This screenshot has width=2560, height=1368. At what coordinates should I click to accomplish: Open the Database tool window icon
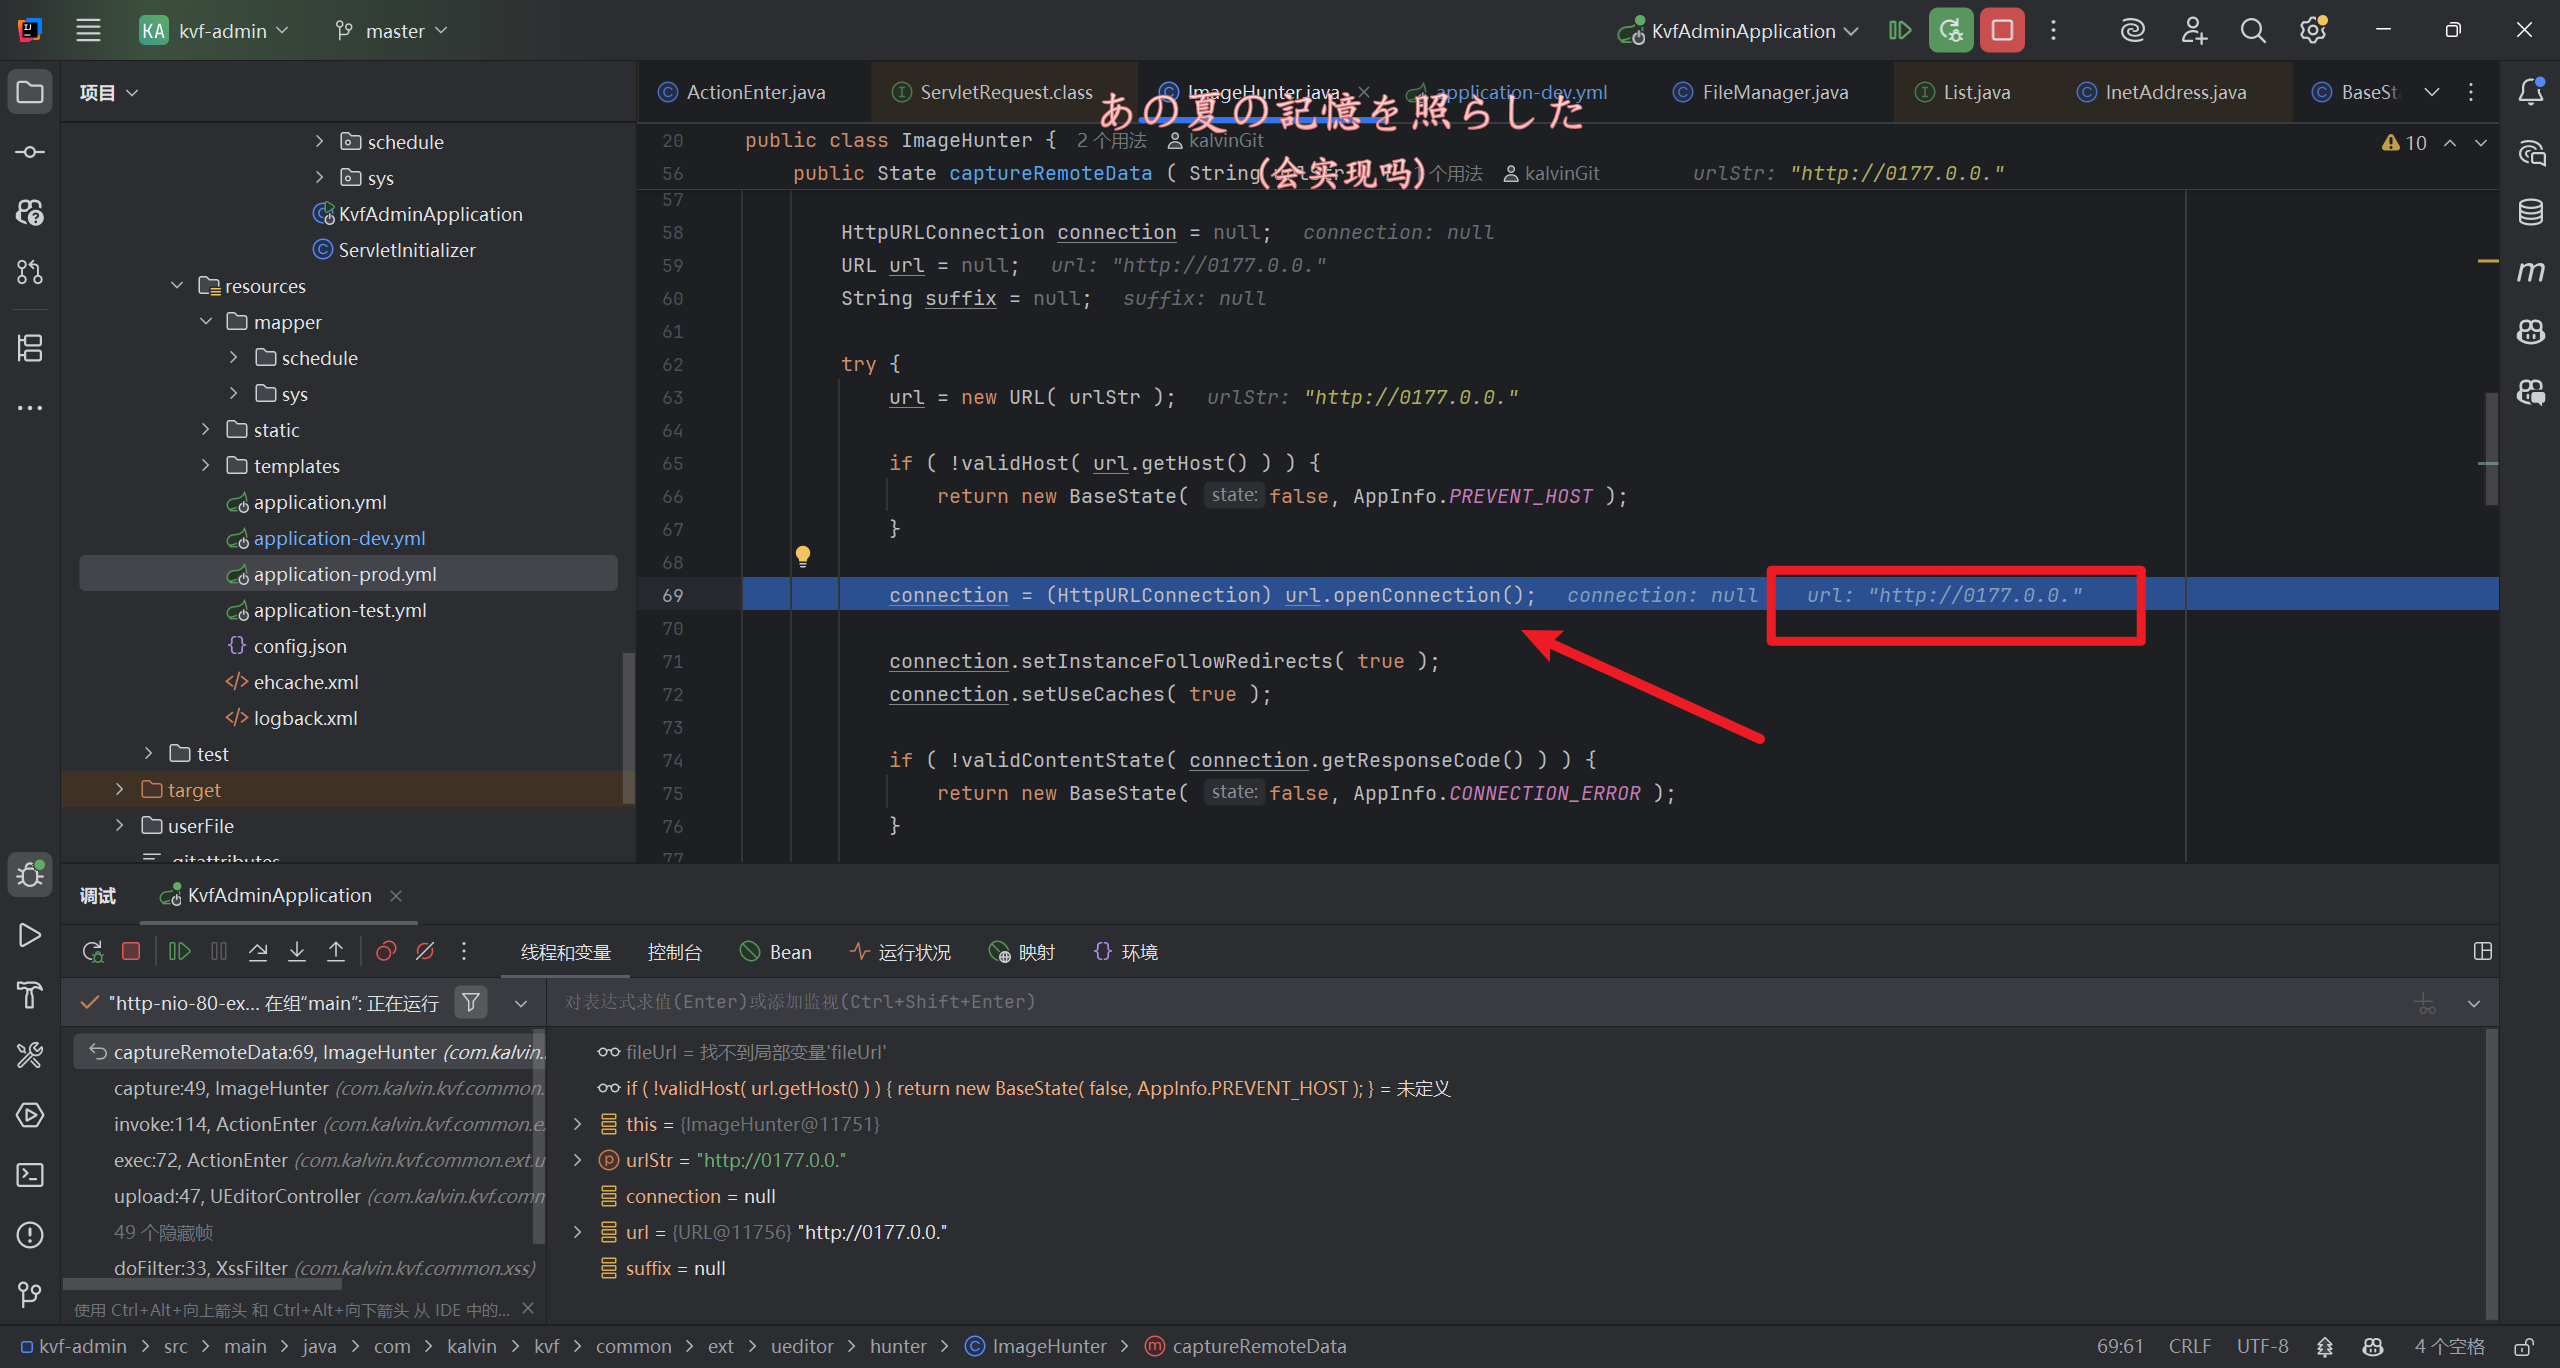coord(2531,212)
